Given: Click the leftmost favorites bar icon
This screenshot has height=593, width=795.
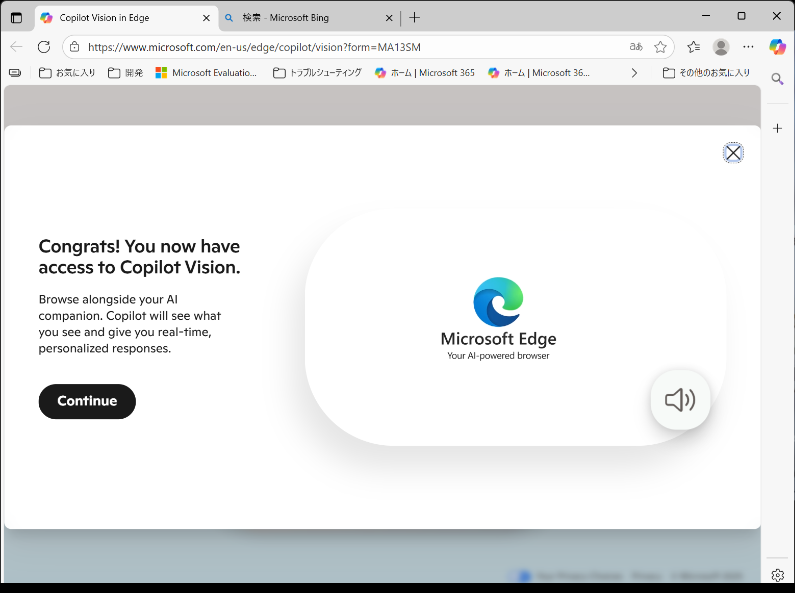Looking at the screenshot, I should click(x=15, y=73).
